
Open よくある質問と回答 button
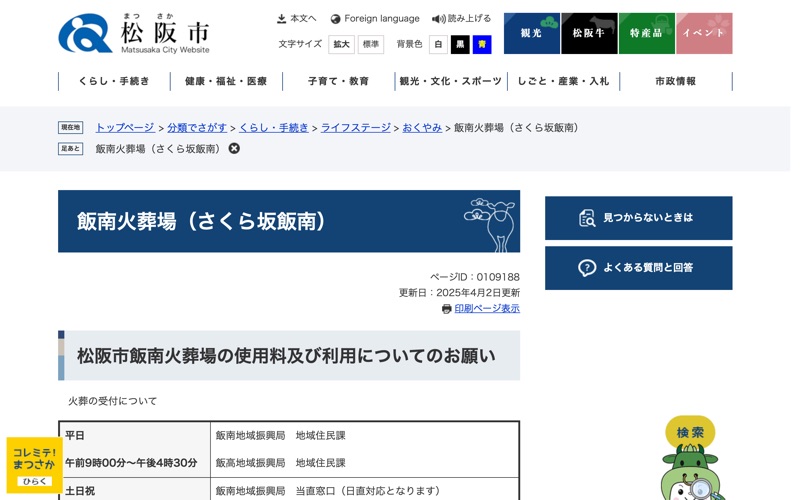click(638, 268)
